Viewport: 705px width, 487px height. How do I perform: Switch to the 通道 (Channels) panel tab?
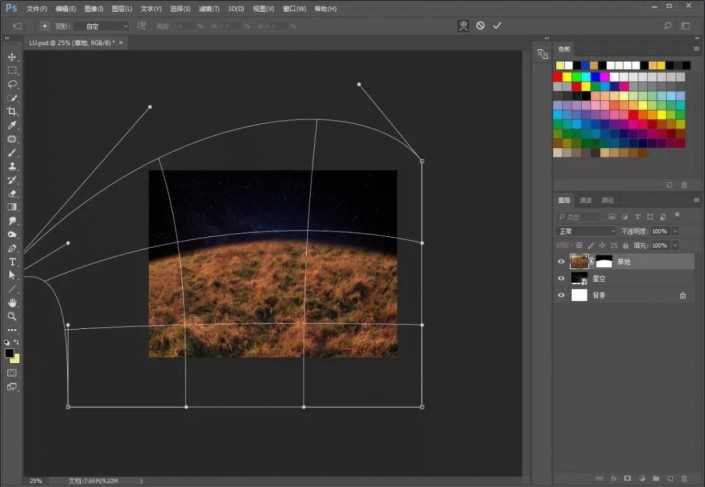(x=586, y=200)
